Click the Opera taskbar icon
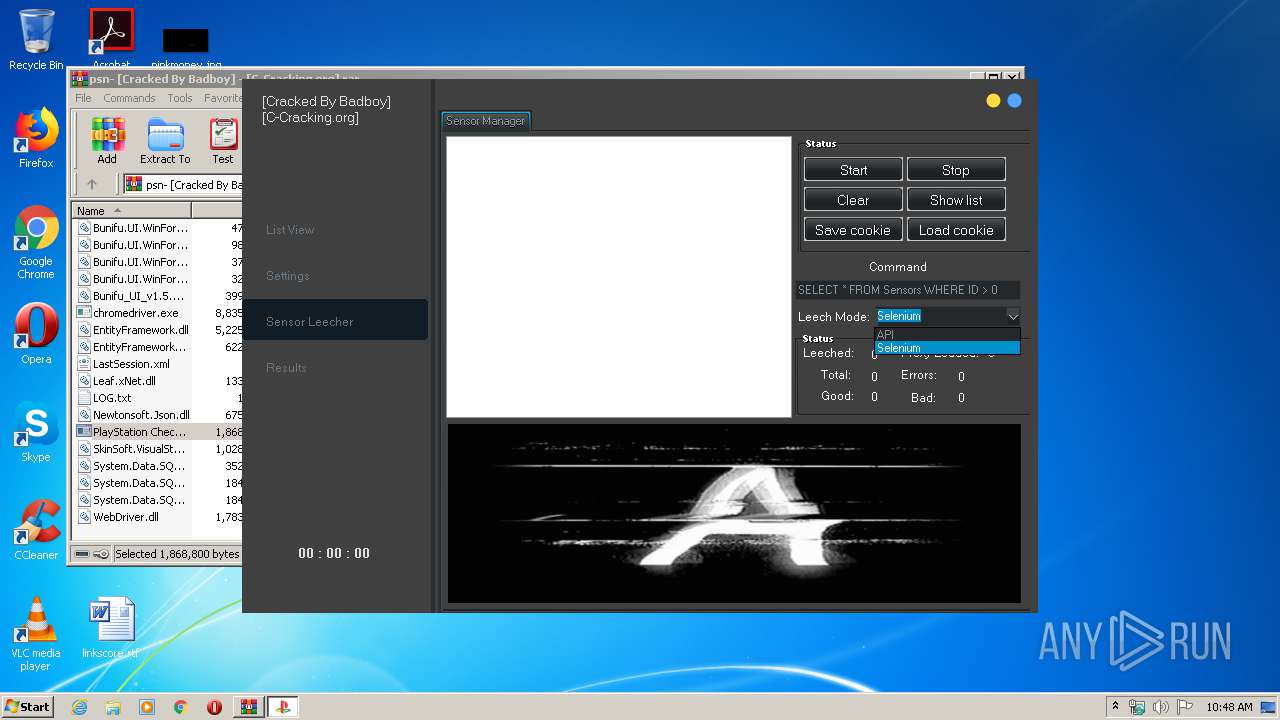The height and width of the screenshot is (720, 1280). pos(214,707)
